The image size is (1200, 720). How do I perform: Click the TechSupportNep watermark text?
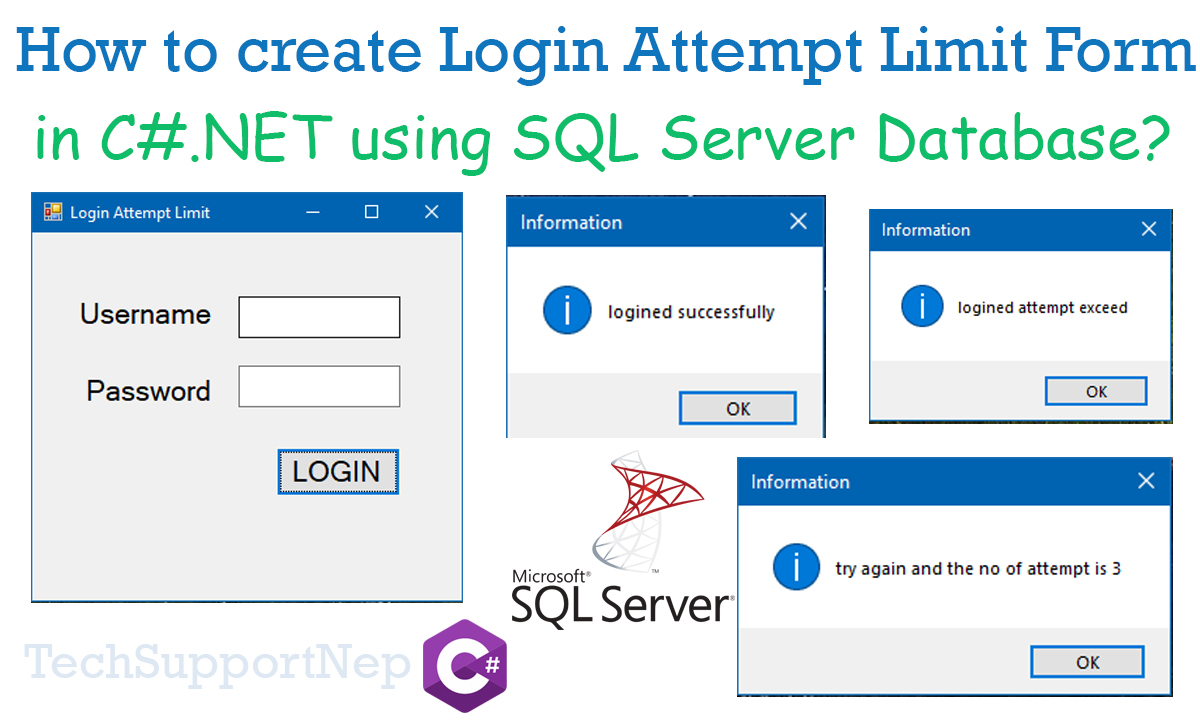215,662
